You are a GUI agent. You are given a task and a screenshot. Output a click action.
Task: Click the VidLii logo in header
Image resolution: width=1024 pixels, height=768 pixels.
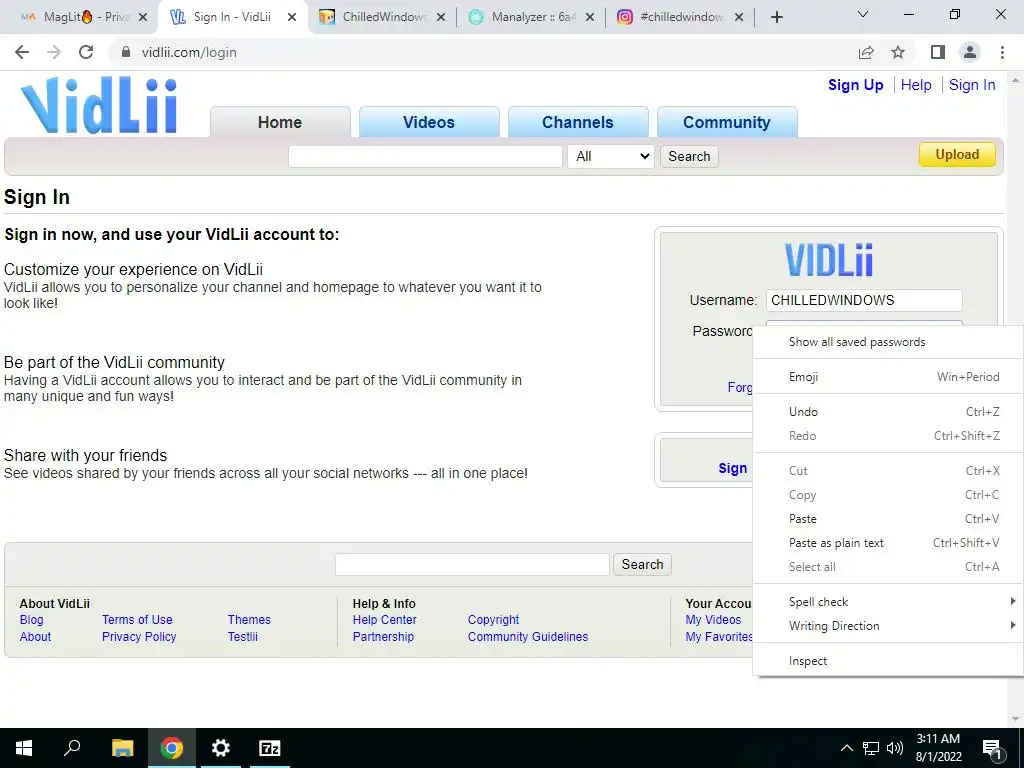[x=99, y=105]
